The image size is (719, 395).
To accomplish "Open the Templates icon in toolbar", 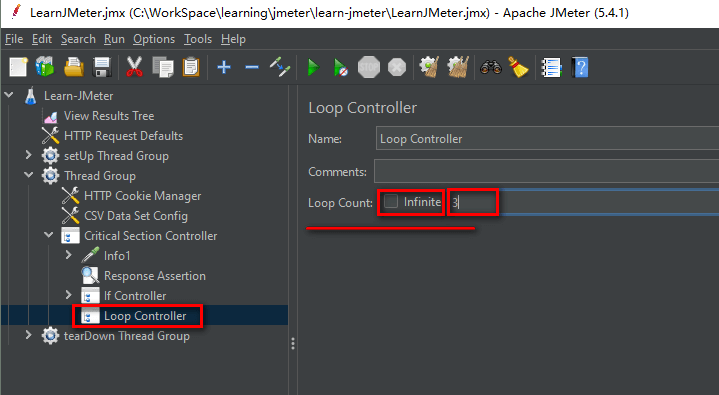I will pyautogui.click(x=45, y=67).
